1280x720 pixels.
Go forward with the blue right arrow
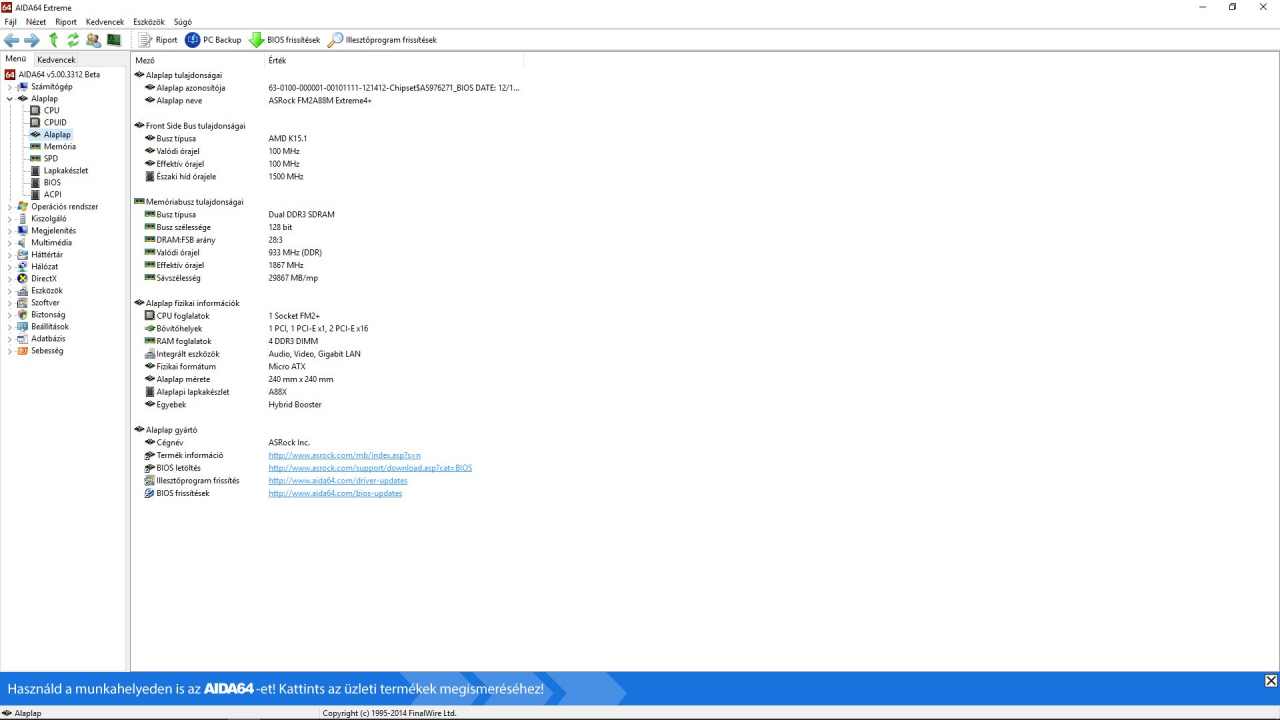coord(32,40)
